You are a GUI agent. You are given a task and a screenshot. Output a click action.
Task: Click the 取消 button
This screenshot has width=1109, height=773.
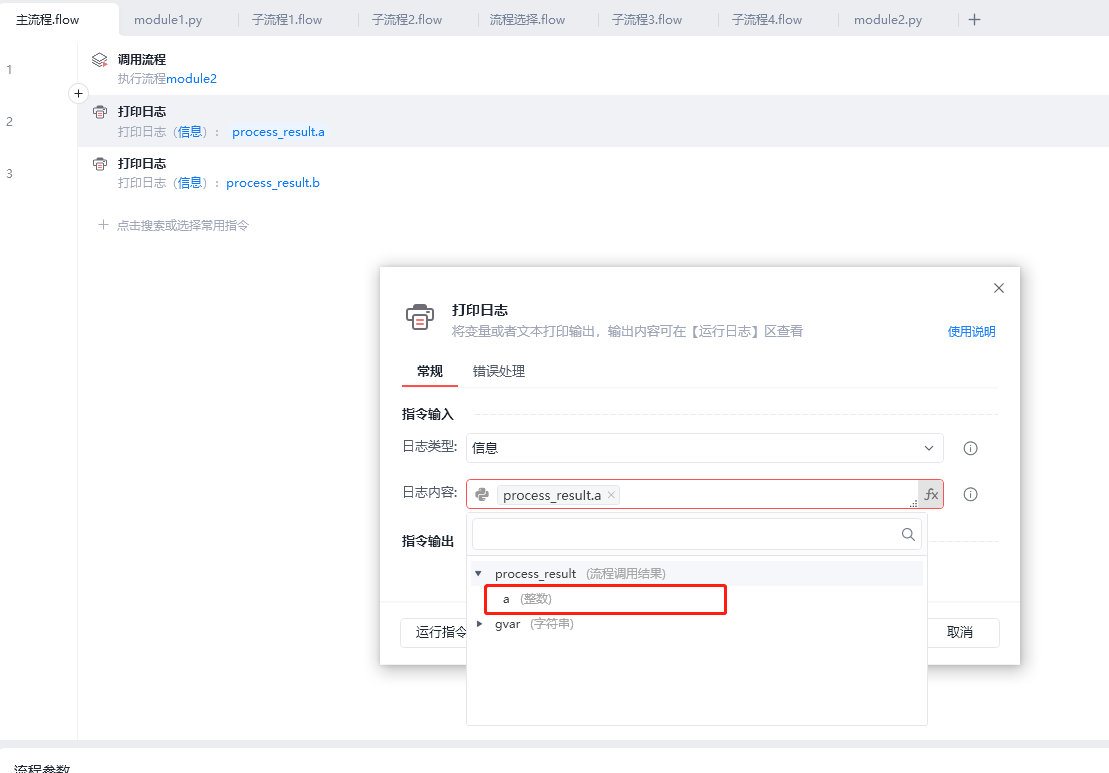pyautogui.click(x=959, y=632)
